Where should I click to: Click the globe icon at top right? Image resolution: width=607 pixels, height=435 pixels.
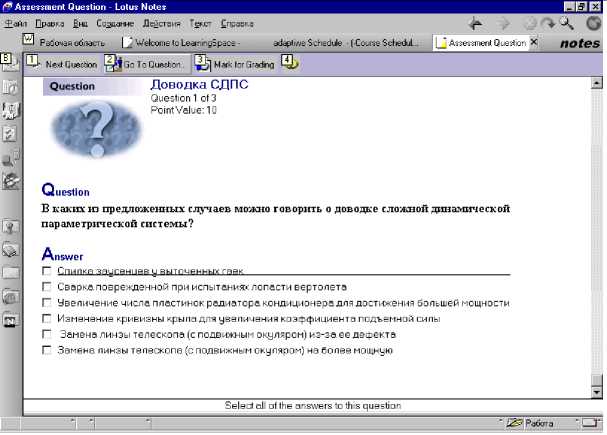click(x=593, y=24)
